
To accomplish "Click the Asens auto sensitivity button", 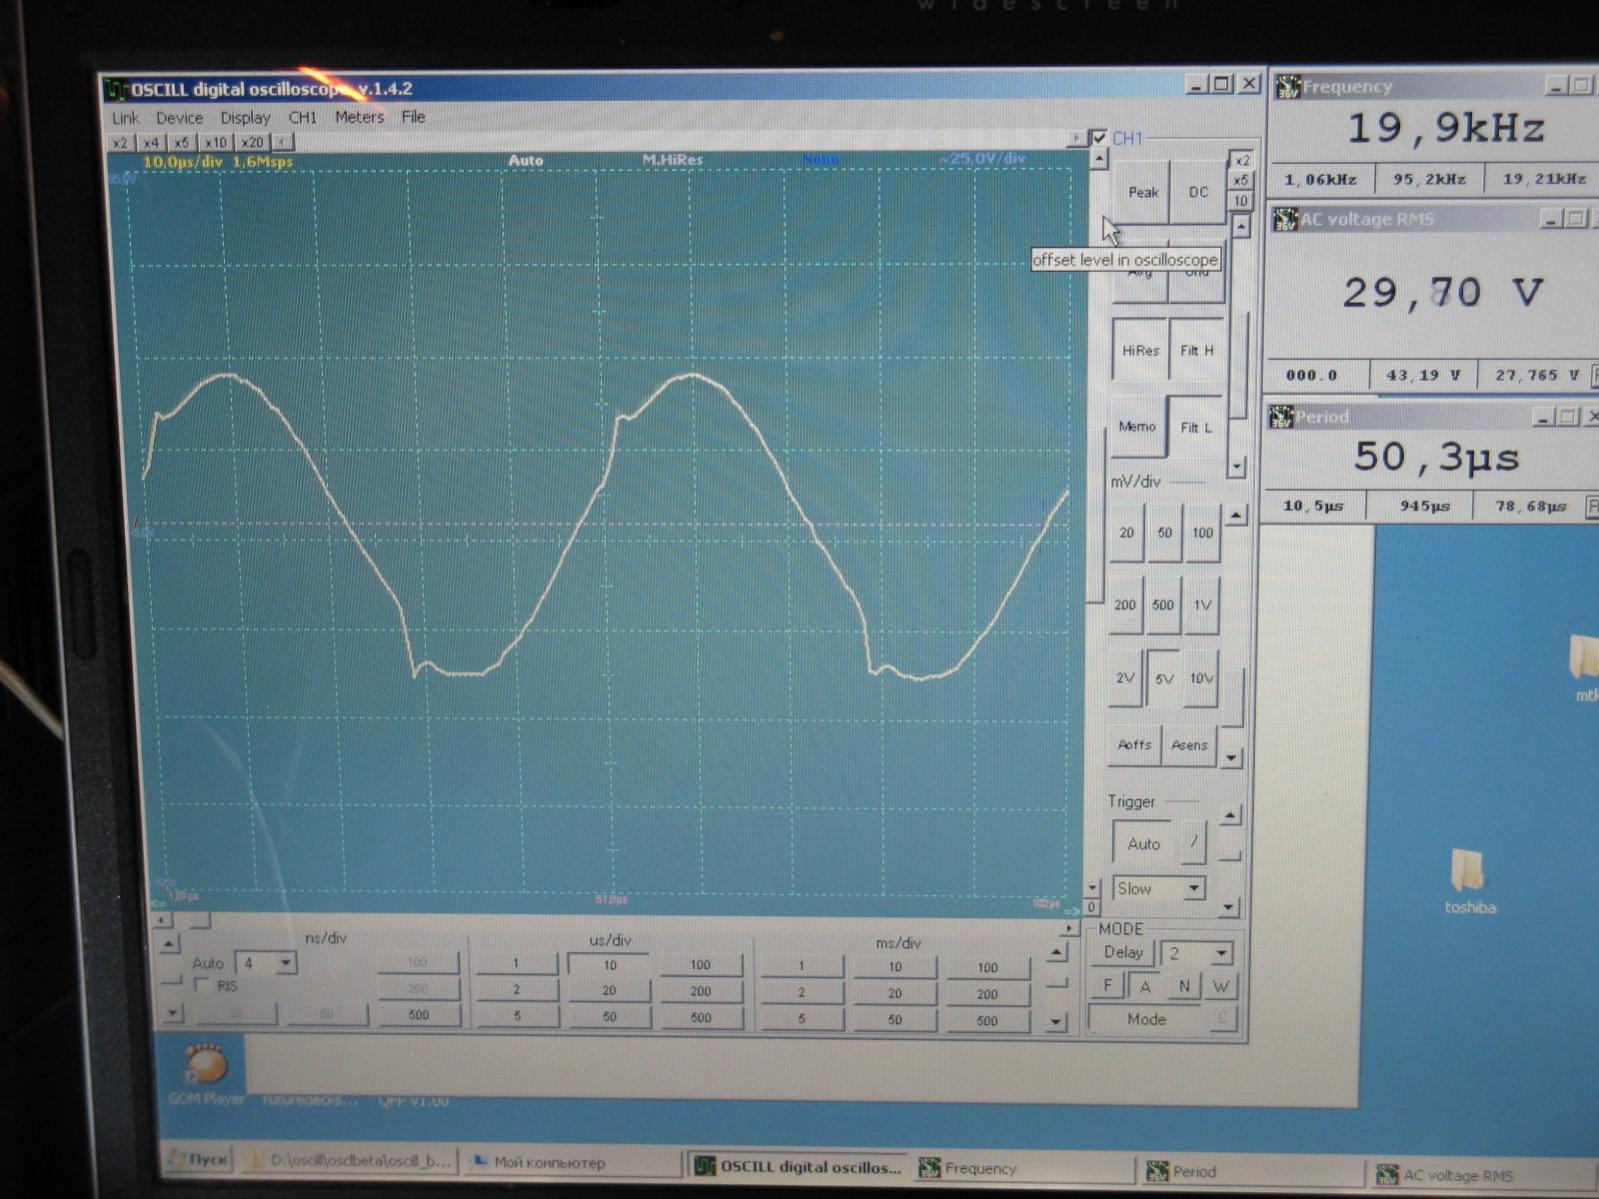I will click(x=1189, y=745).
